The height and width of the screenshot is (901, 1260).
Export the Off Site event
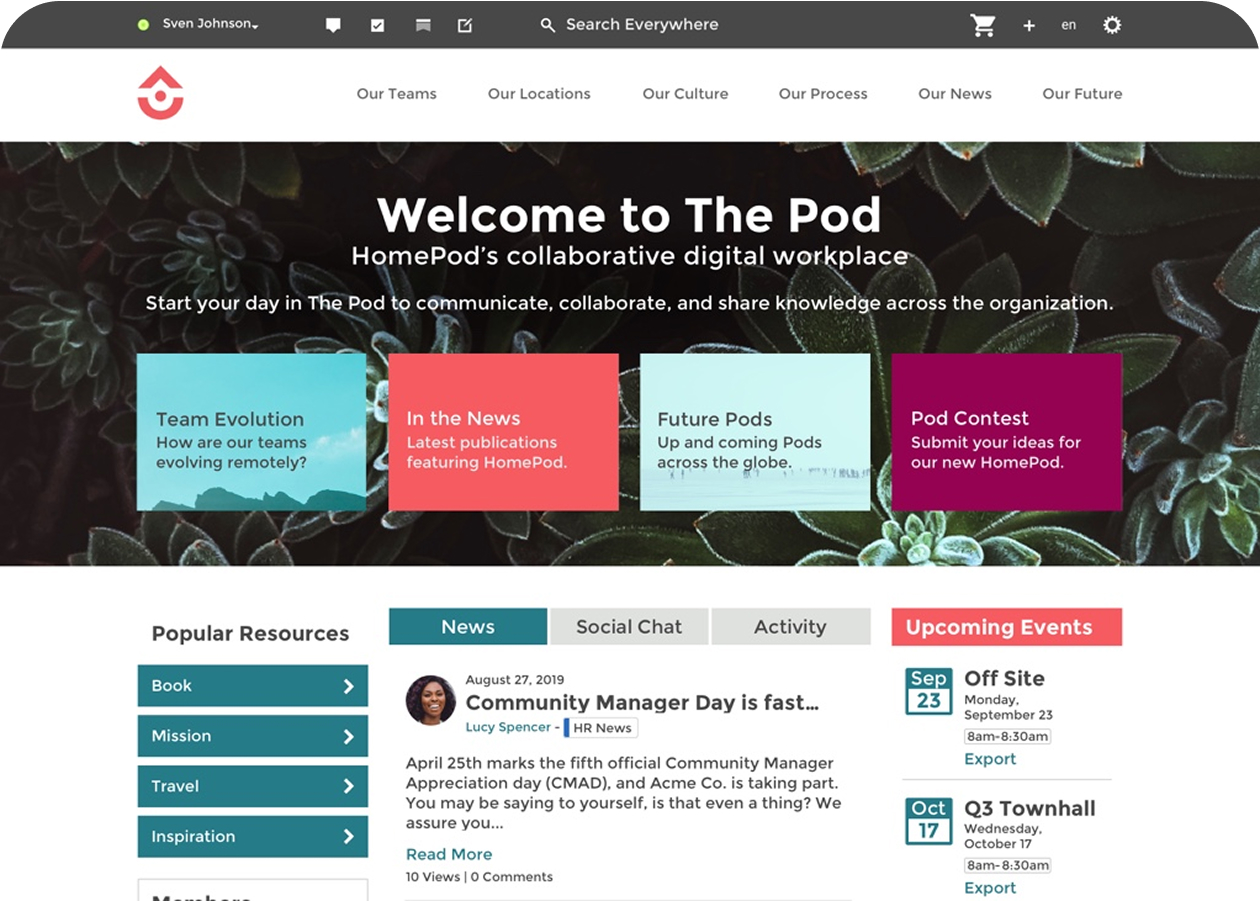[990, 759]
